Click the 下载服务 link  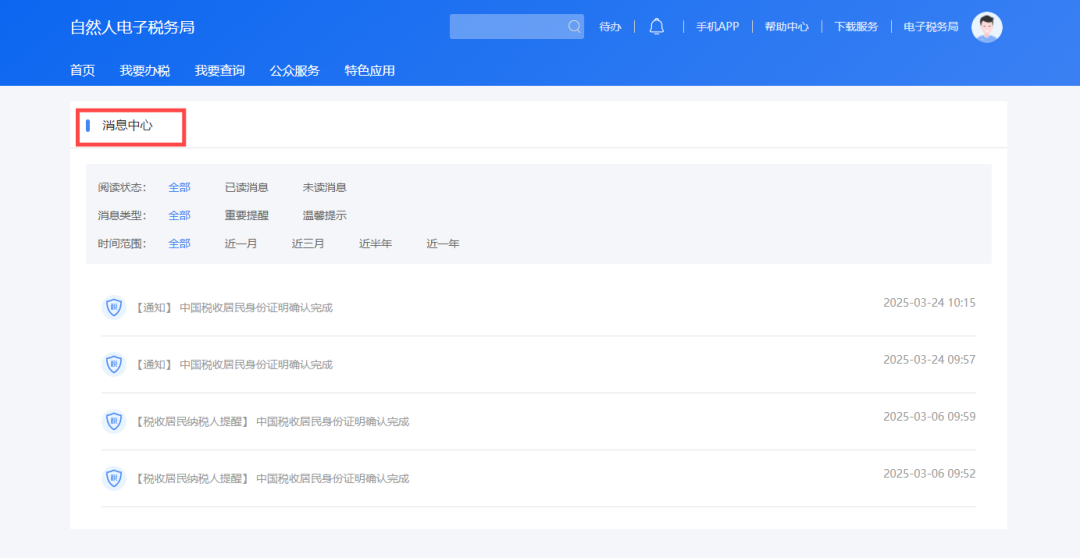coord(856,27)
